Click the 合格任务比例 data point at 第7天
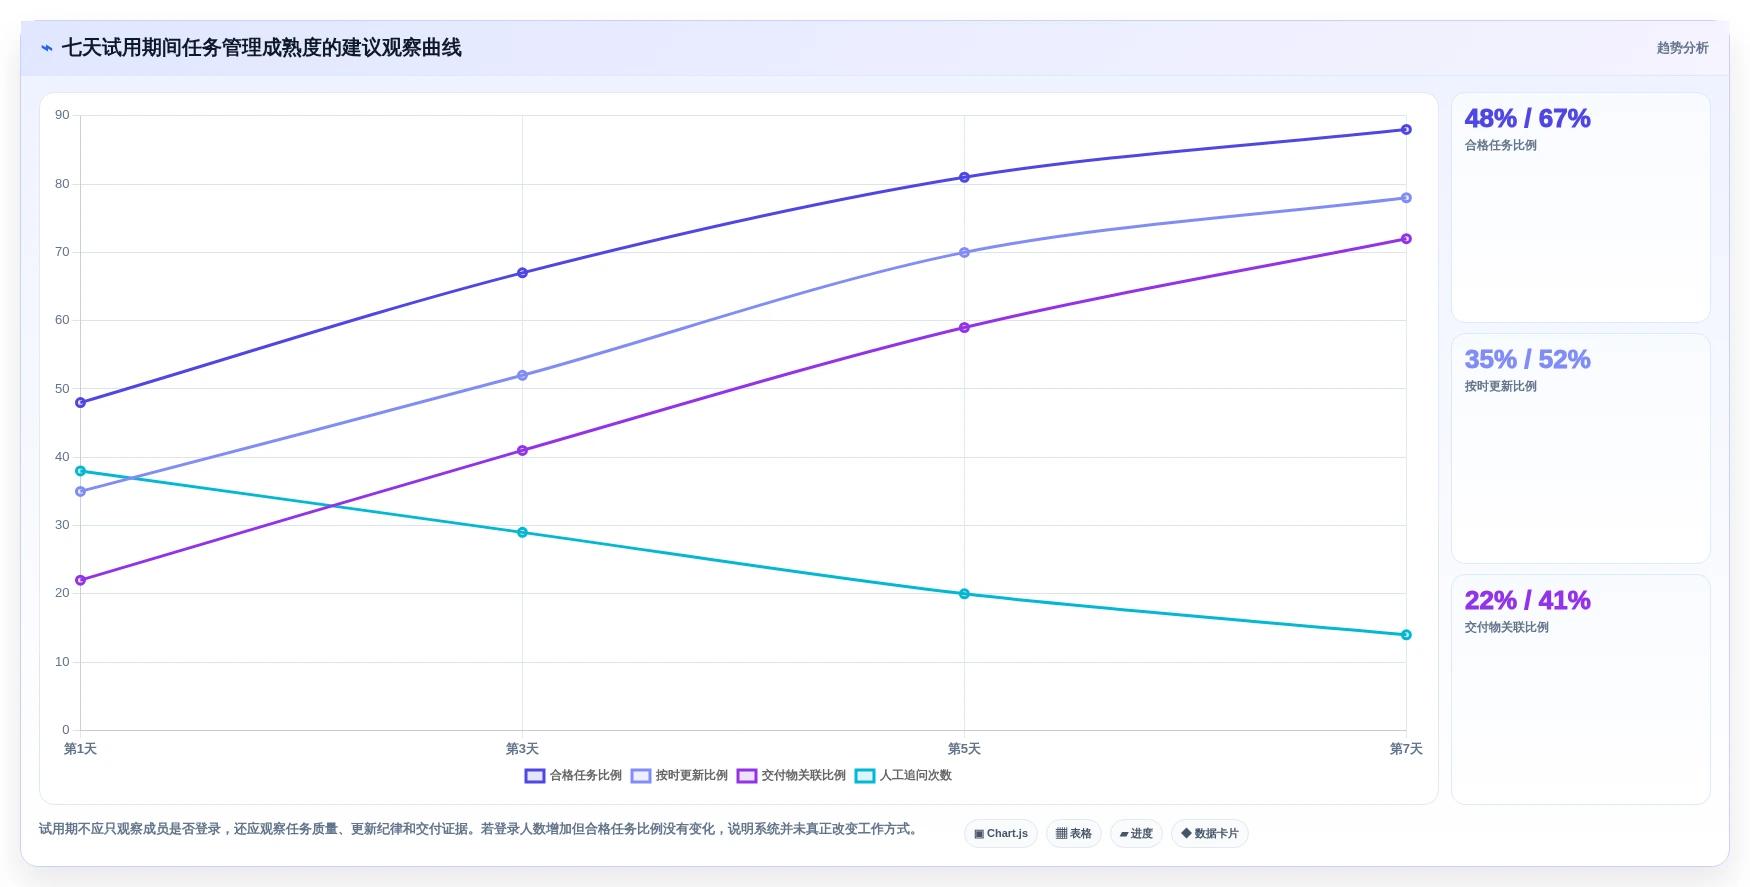 [x=1406, y=130]
